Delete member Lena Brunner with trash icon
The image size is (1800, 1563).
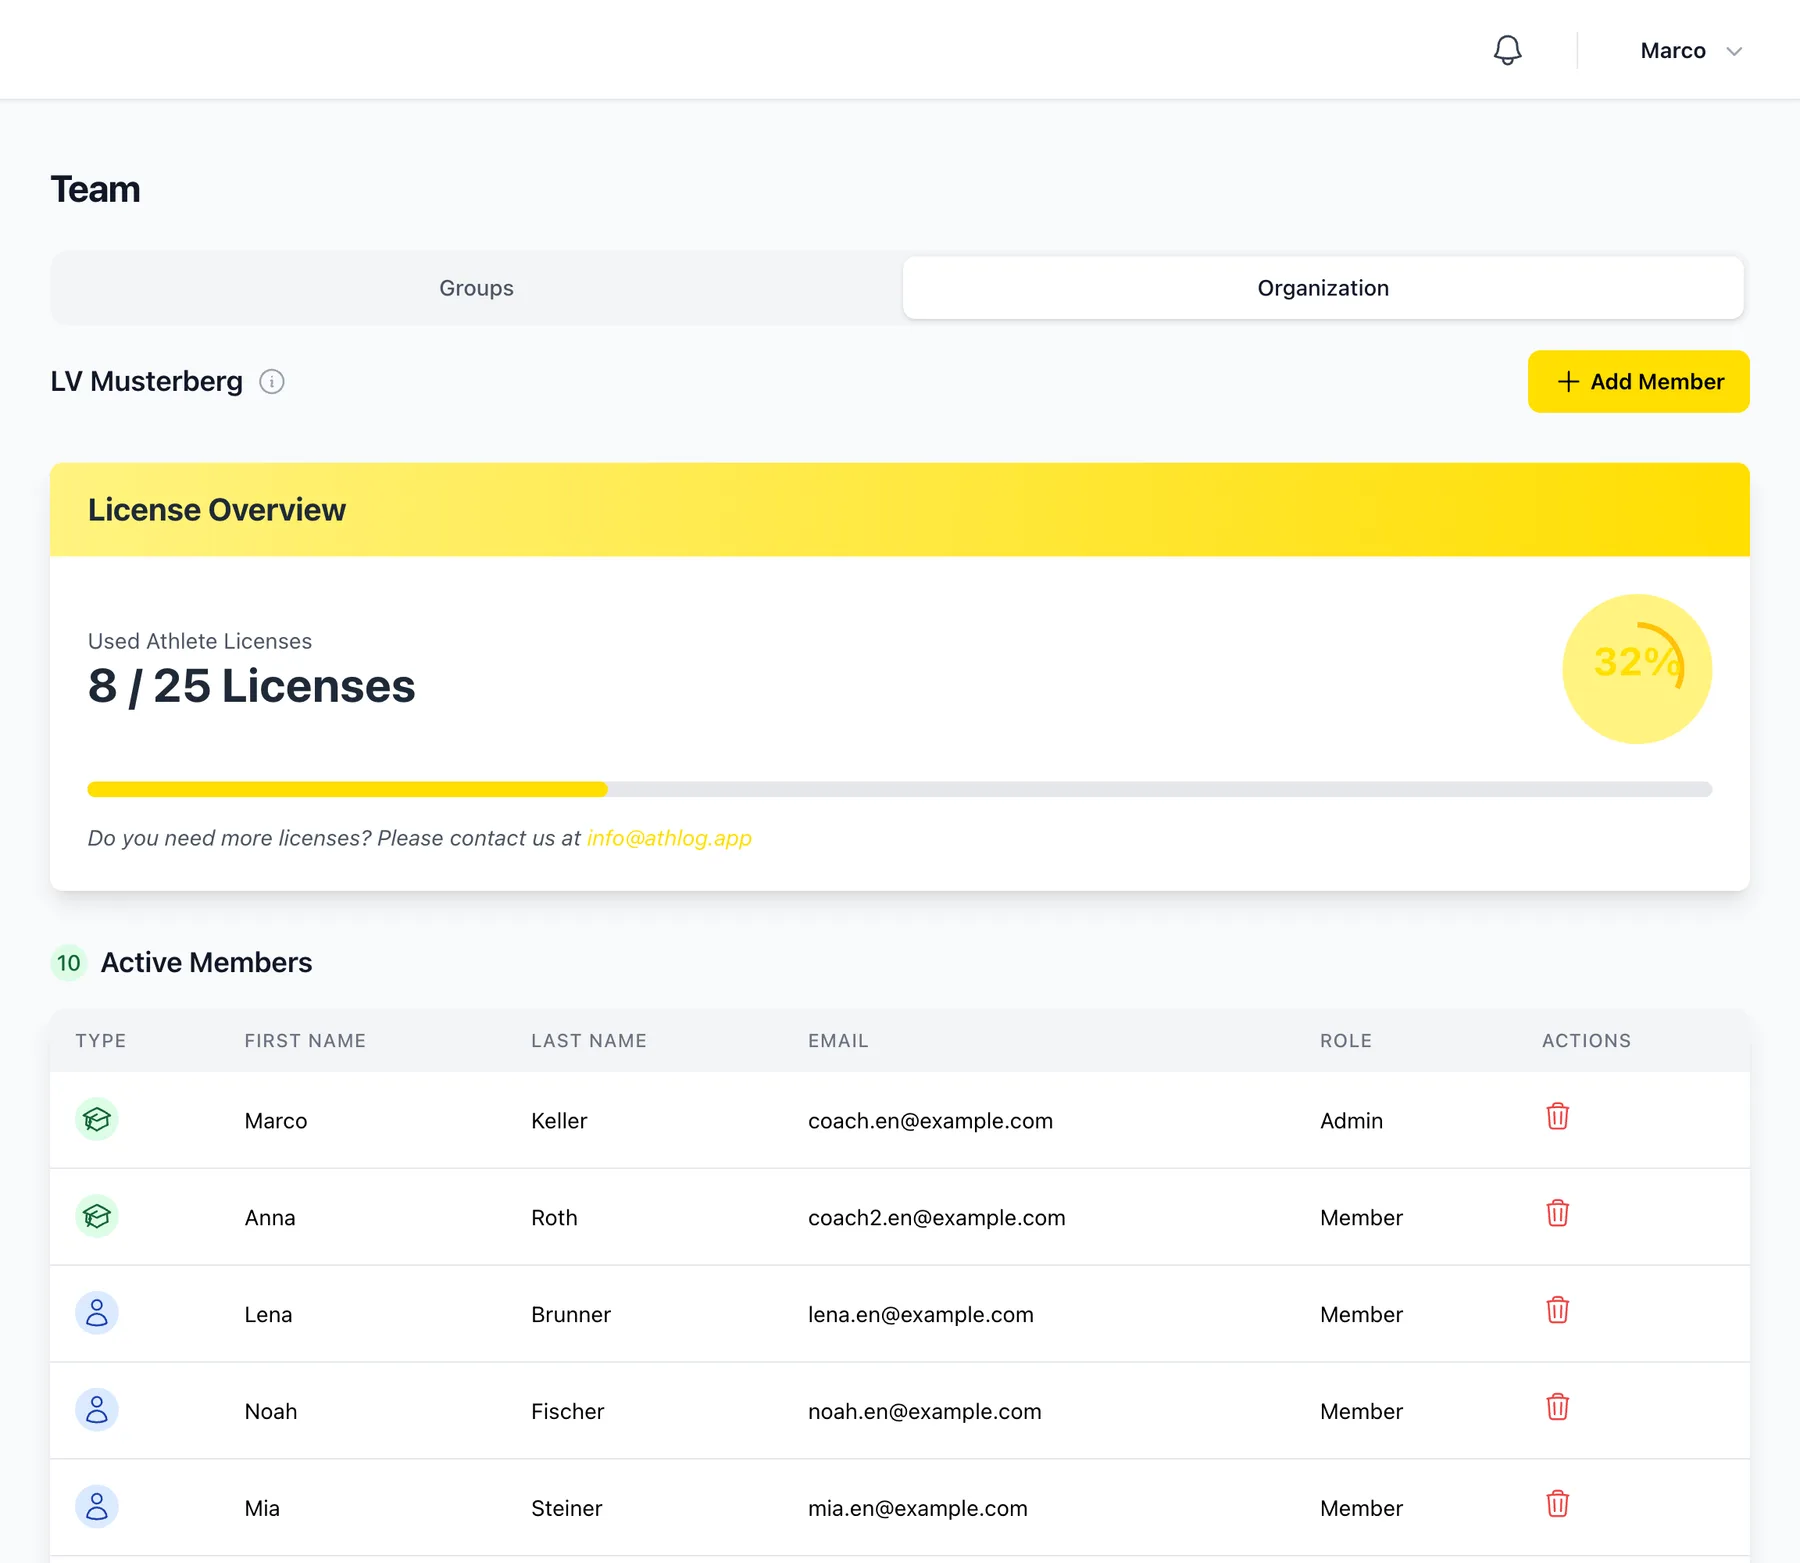tap(1557, 1310)
